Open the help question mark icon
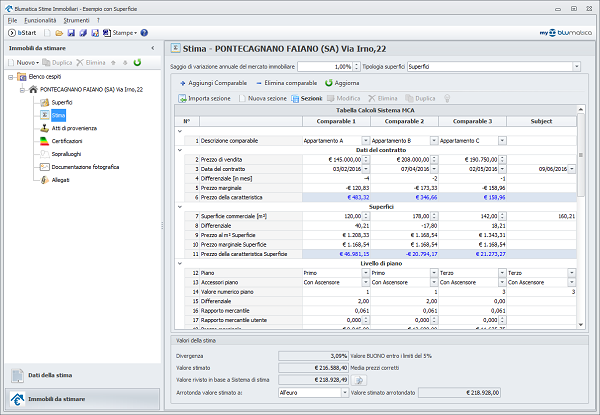The image size is (600, 415). pyautogui.click(x=144, y=33)
